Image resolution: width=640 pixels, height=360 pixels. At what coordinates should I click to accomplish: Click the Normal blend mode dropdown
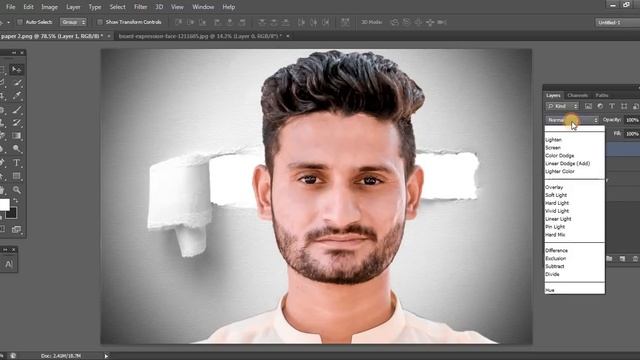[x=572, y=120]
